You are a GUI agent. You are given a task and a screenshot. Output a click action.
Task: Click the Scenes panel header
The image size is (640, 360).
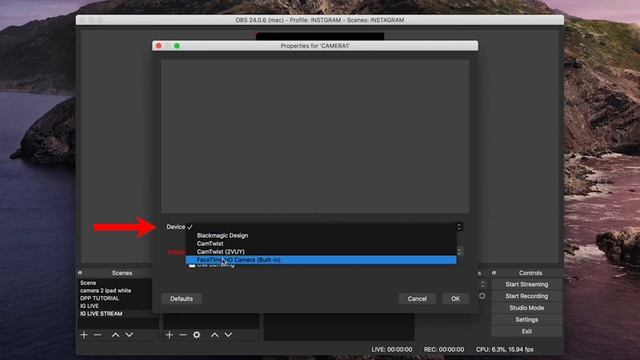click(x=122, y=273)
